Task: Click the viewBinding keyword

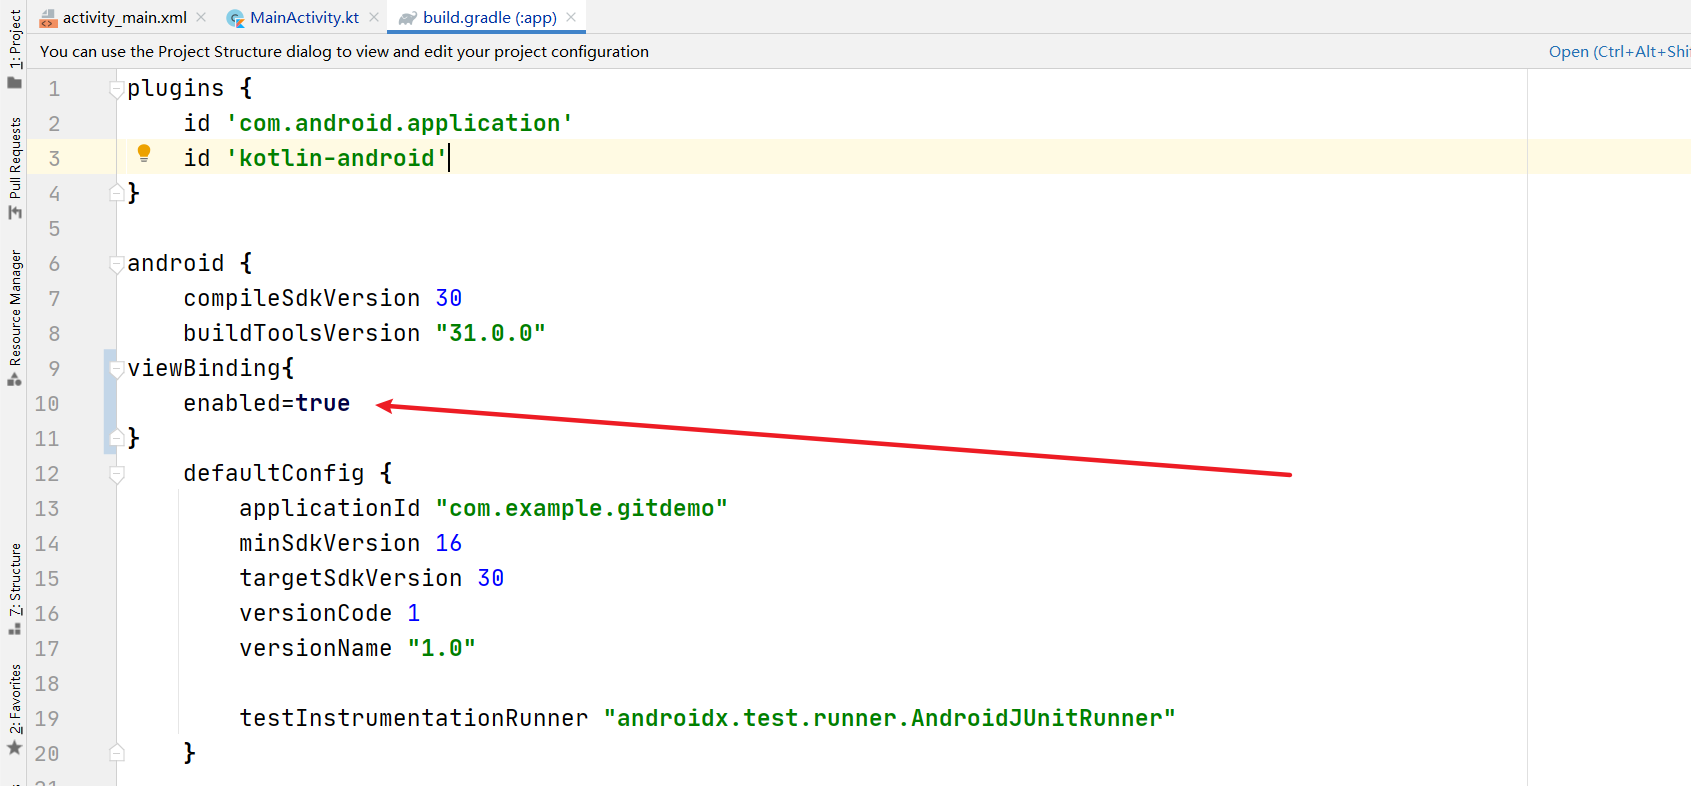Action: click(x=204, y=368)
